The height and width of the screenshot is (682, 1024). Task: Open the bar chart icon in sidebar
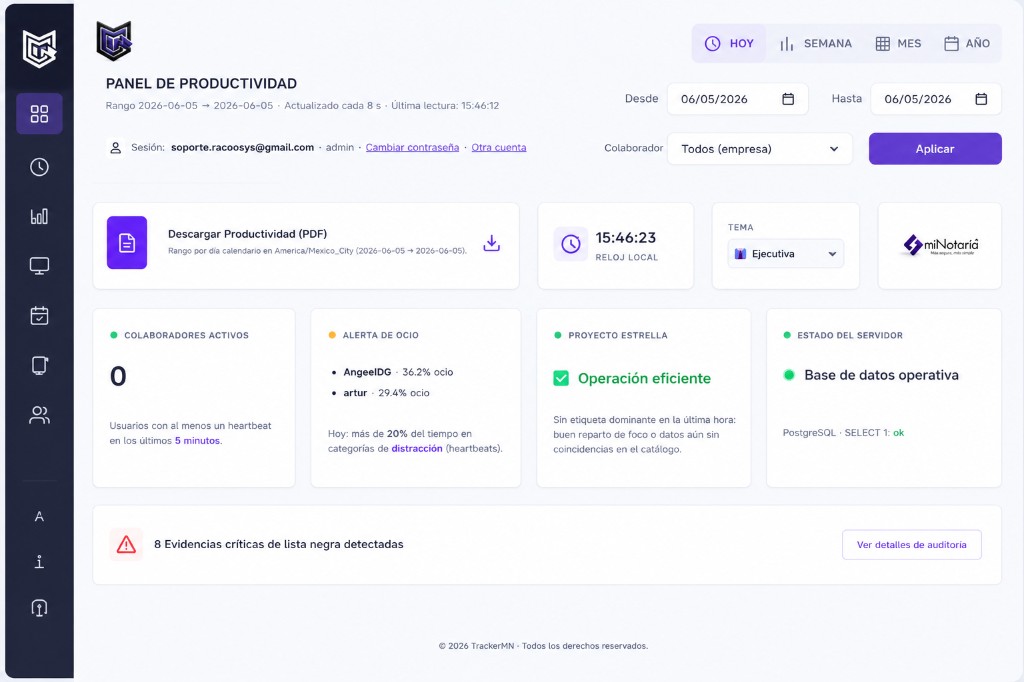[x=39, y=216]
